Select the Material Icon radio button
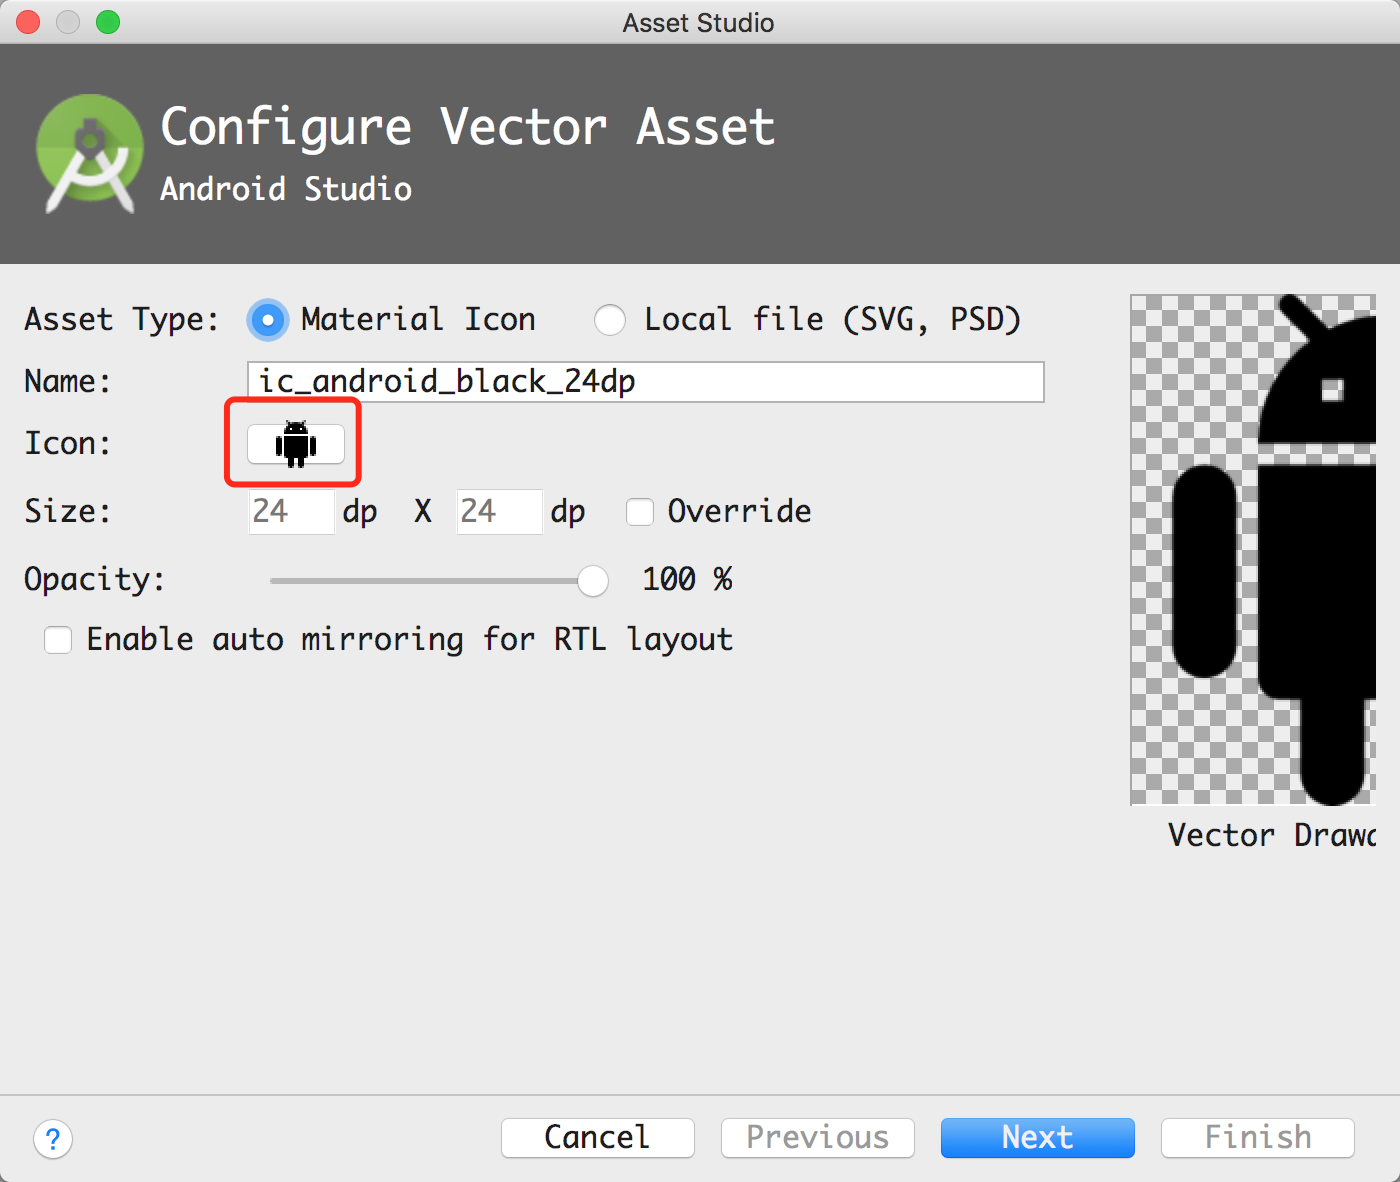The image size is (1400, 1182). tap(268, 320)
